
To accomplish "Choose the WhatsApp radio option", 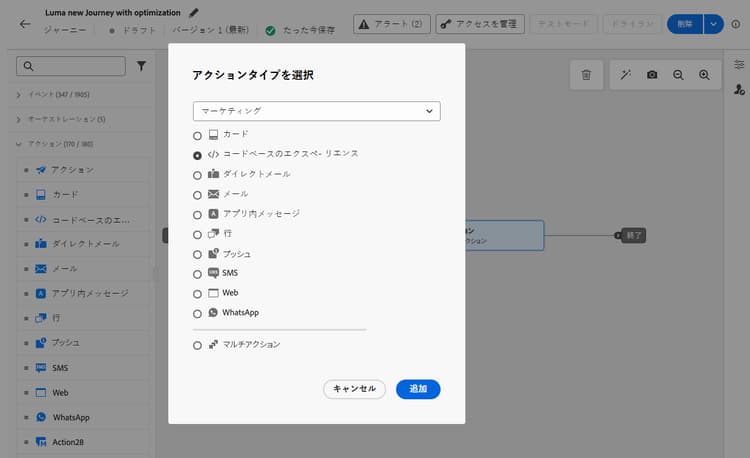I will pos(197,314).
